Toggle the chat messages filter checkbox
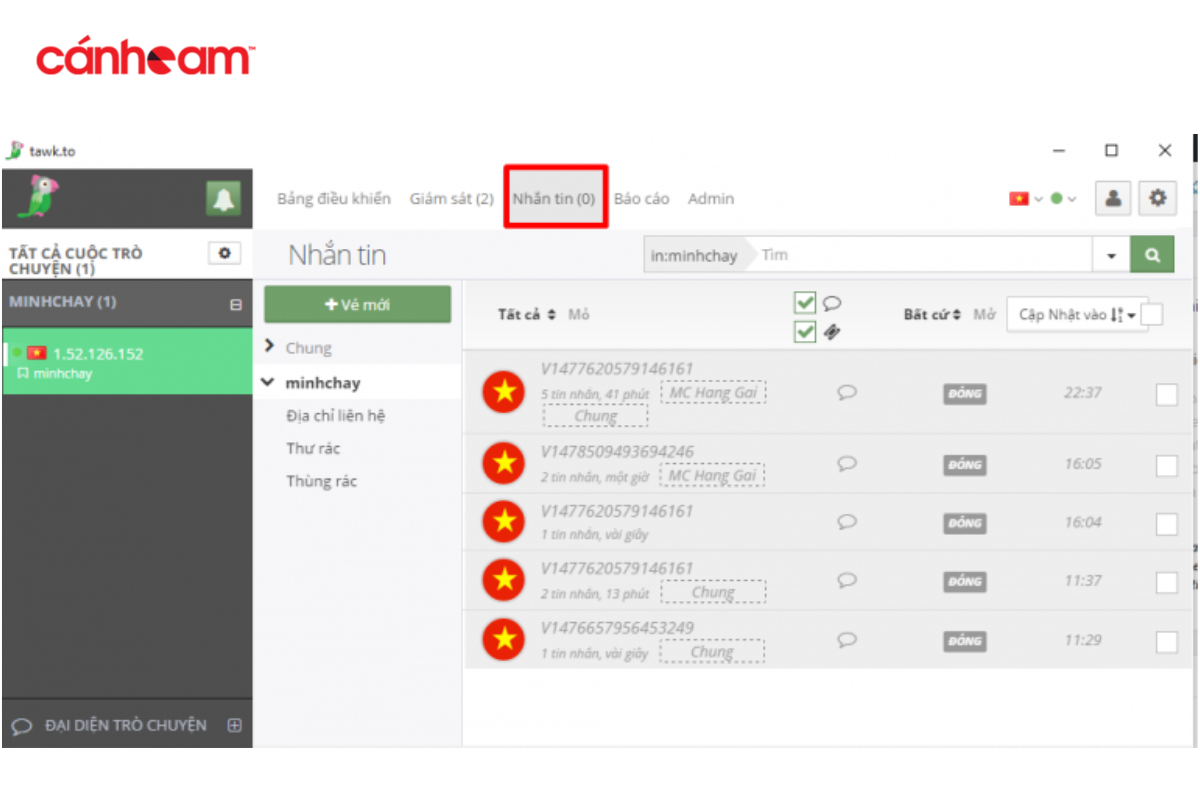 pos(805,303)
